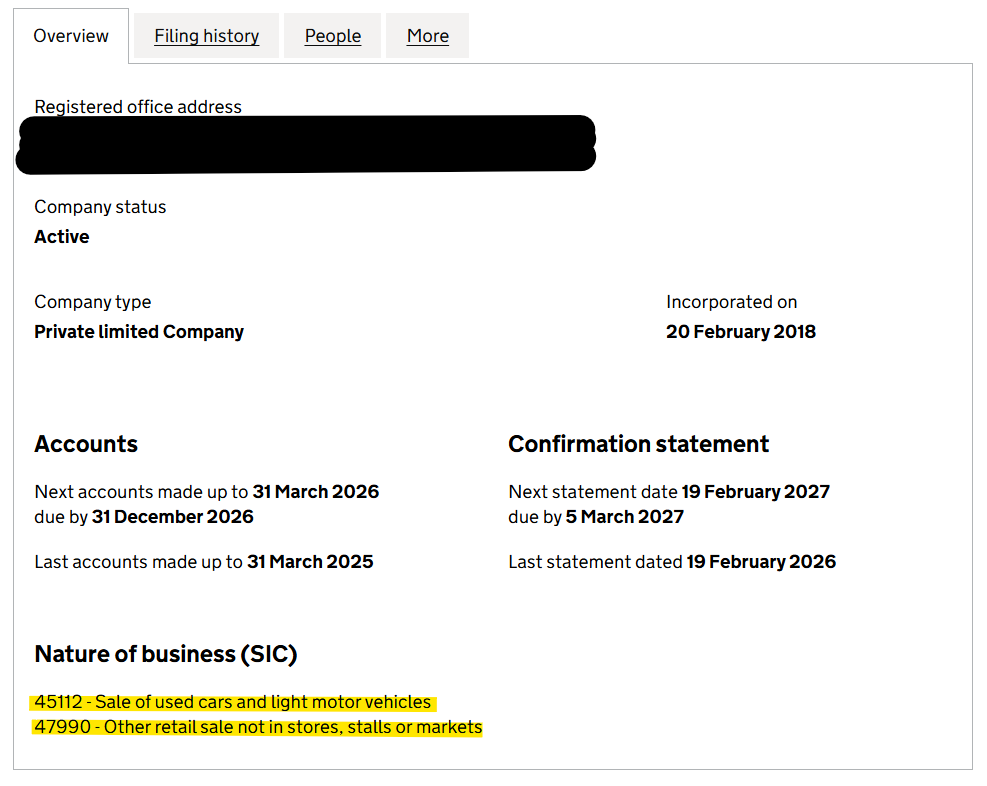Click the Private limited Company text
Viewport: 987px width, 786px height.
click(x=139, y=332)
